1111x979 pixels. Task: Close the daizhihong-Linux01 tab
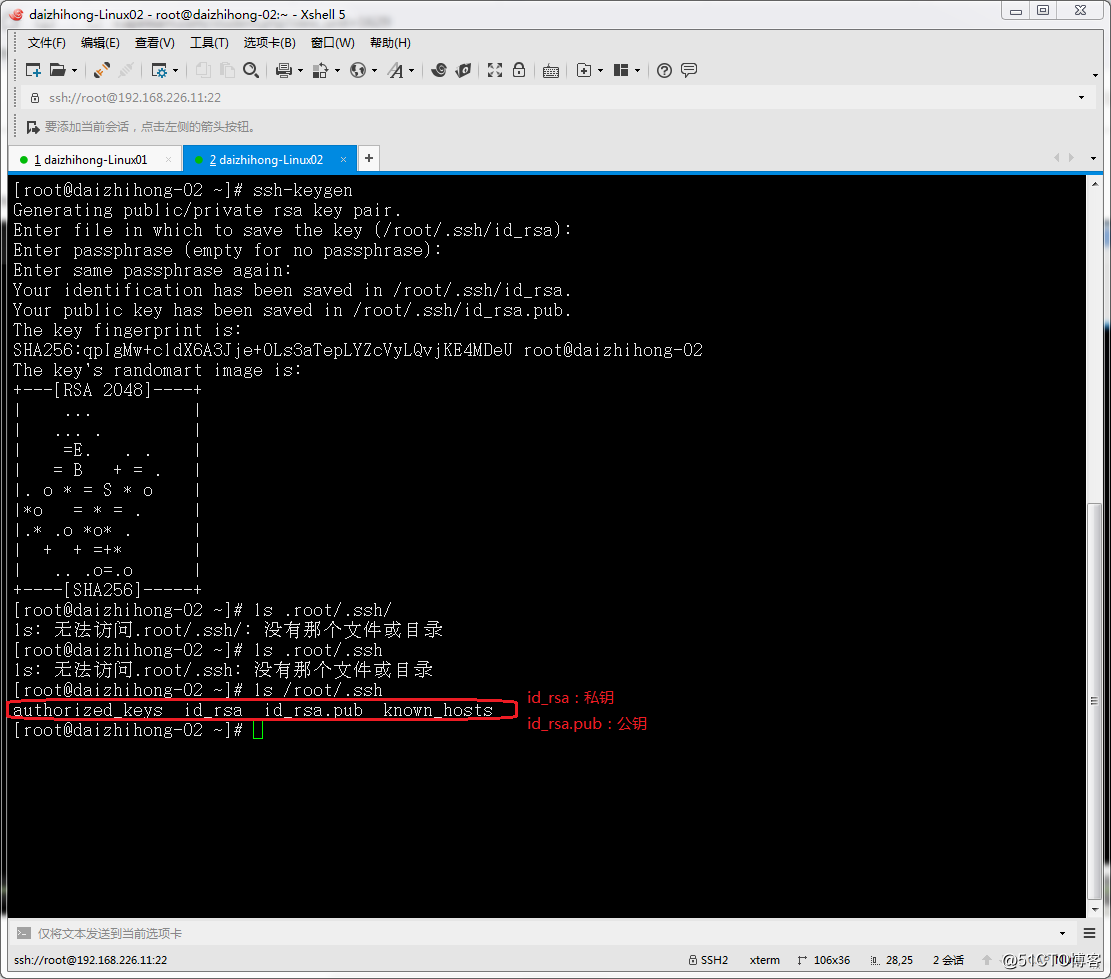168,159
